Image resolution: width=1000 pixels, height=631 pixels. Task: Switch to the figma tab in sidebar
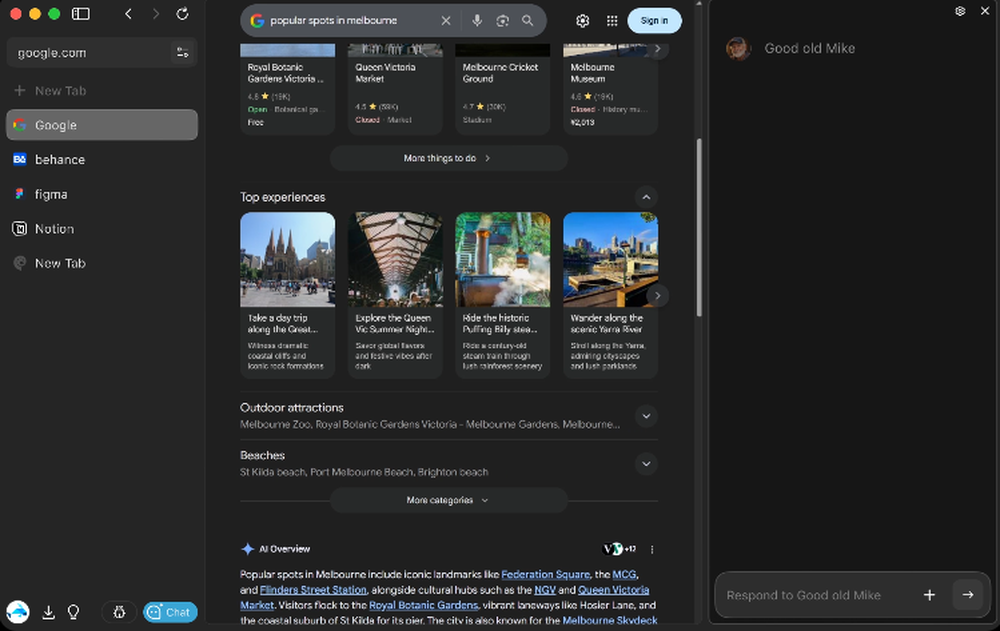pos(48,193)
